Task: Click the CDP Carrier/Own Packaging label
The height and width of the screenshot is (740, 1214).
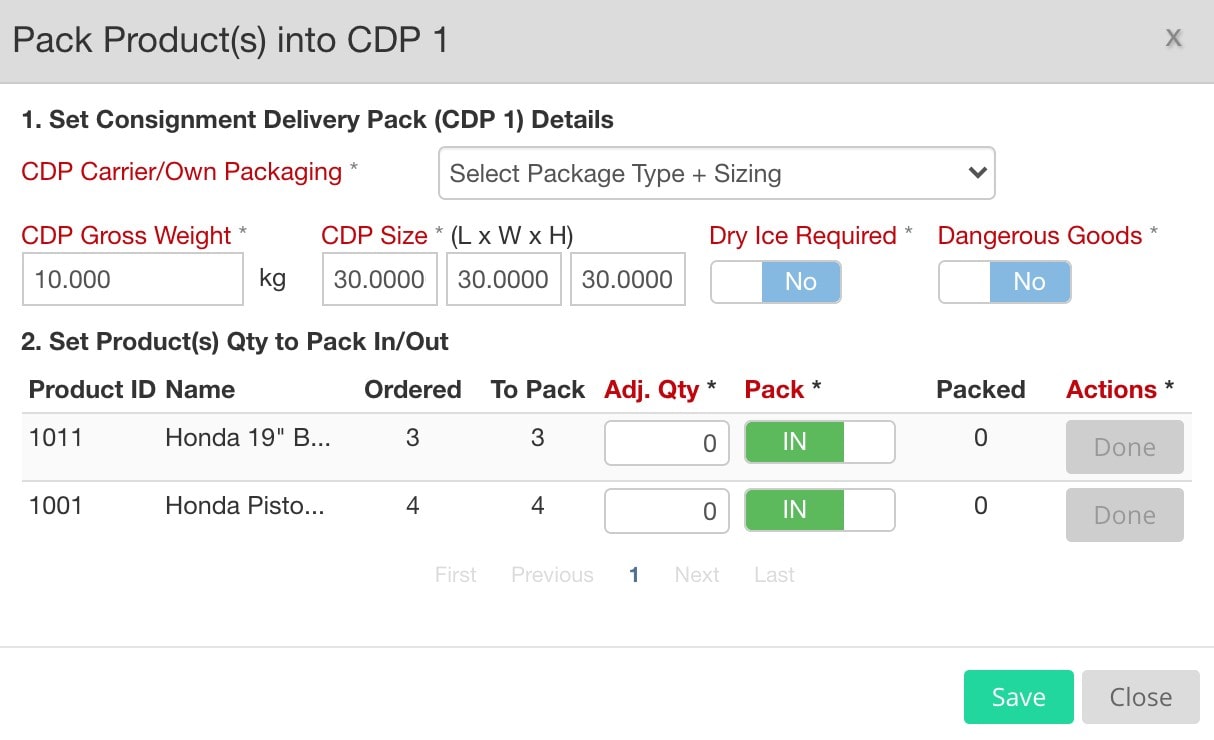Action: click(x=182, y=172)
